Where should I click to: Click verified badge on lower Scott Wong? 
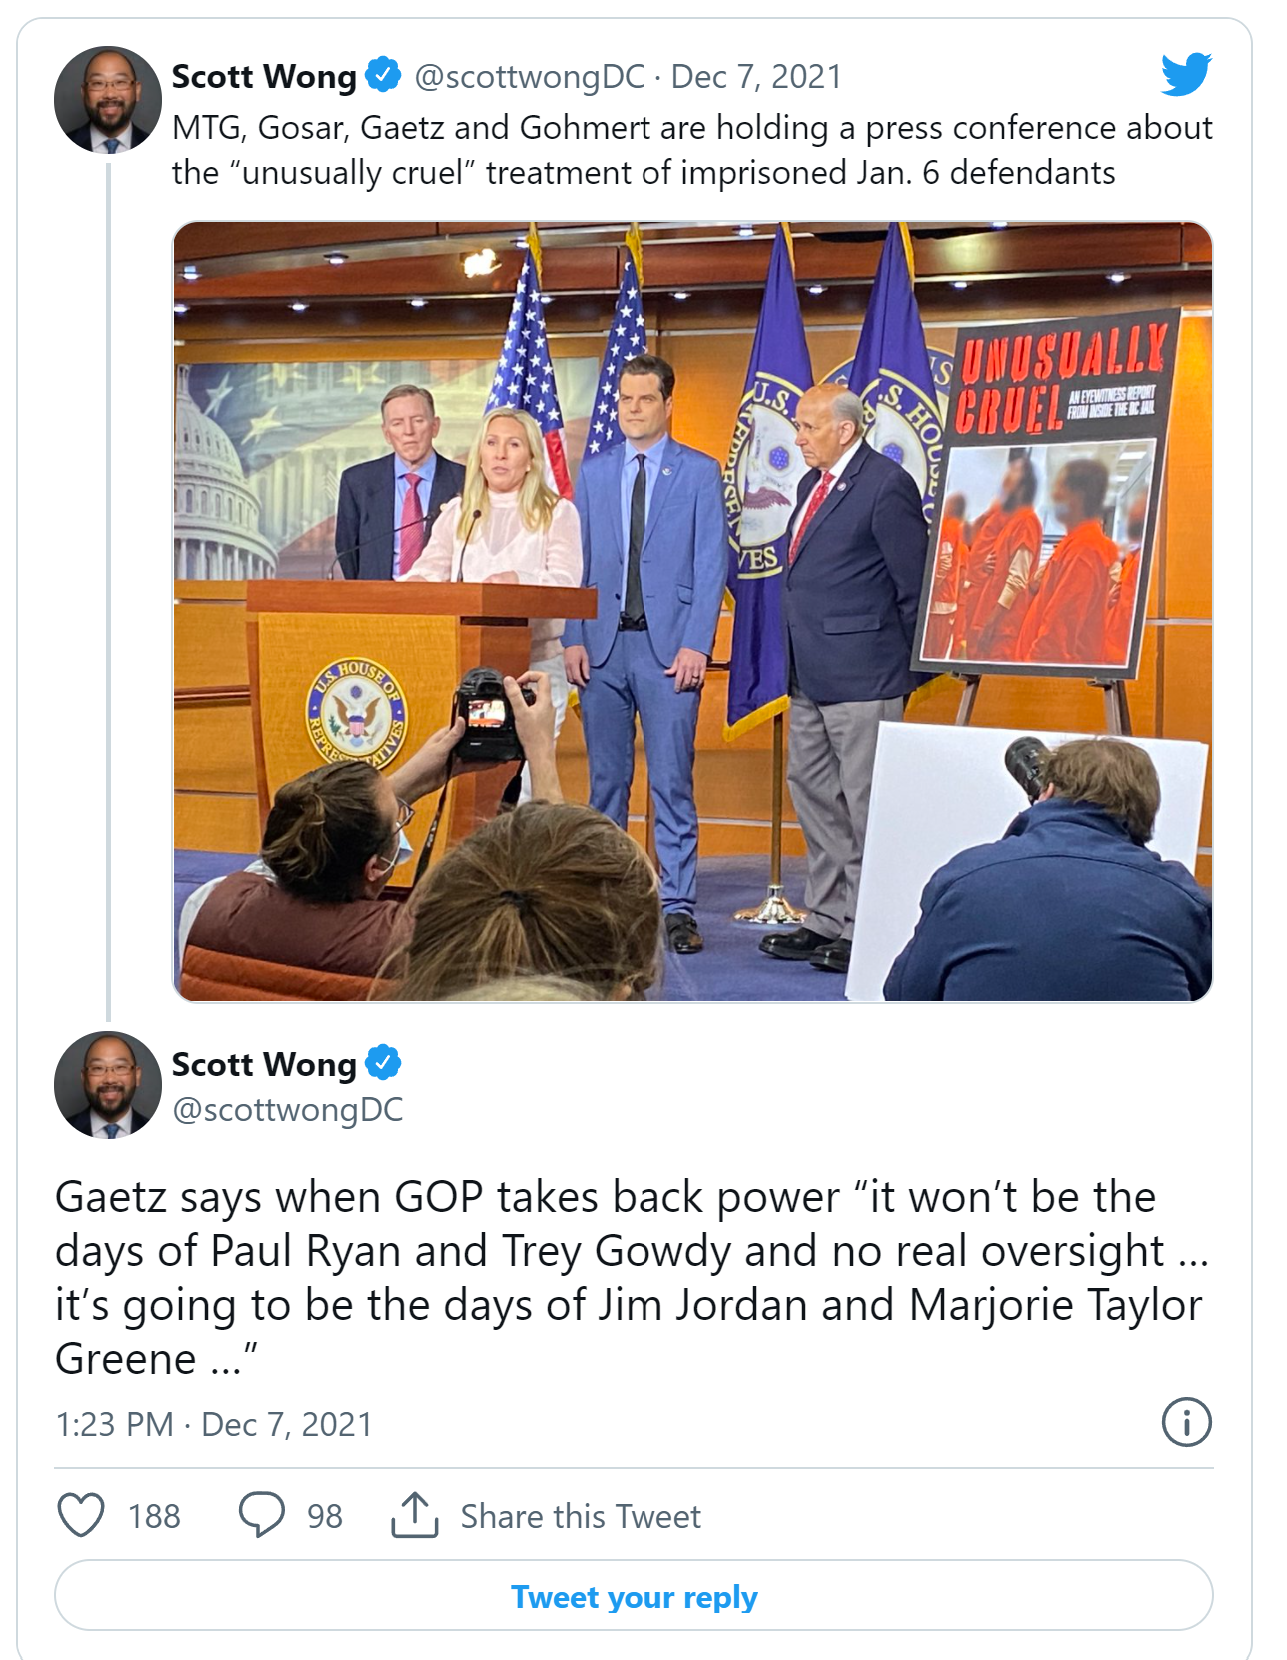point(383,1062)
